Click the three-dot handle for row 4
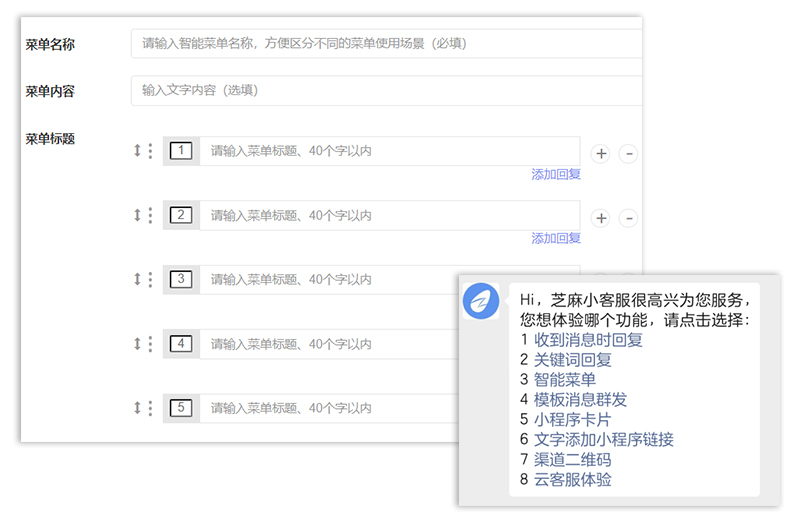Image resolution: width=800 pixels, height=523 pixels. [150, 343]
